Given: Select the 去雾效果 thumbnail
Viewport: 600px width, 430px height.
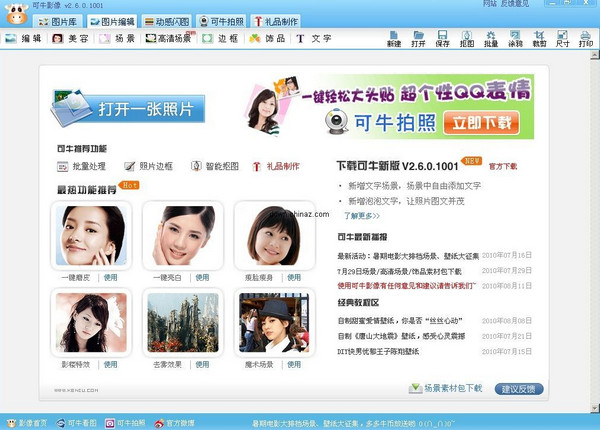Looking at the screenshot, I should pos(183,322).
